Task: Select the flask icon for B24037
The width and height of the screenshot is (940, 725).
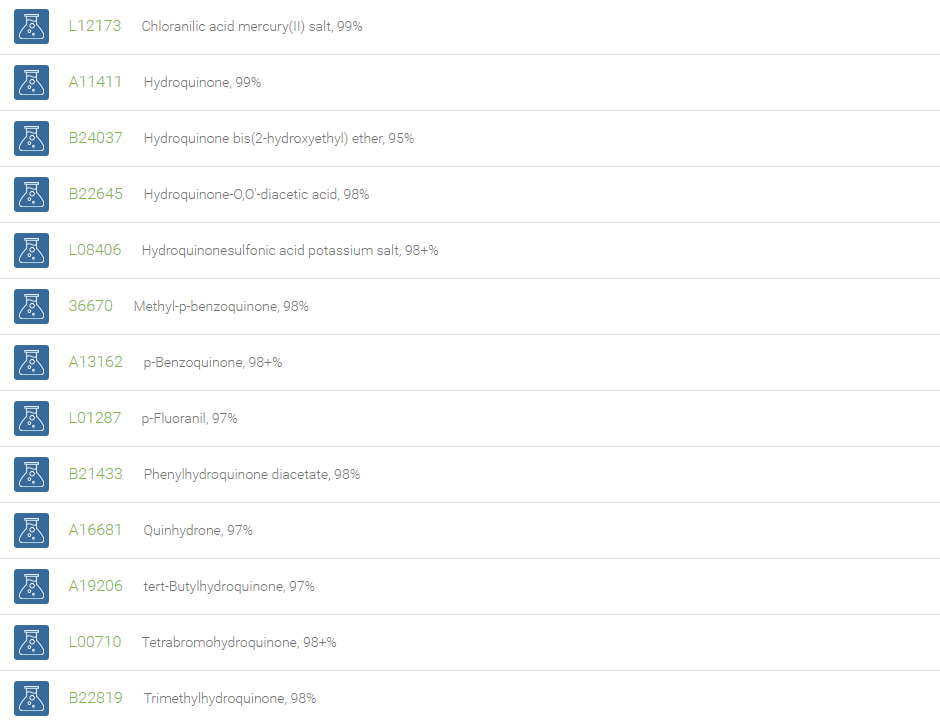Action: (31, 139)
